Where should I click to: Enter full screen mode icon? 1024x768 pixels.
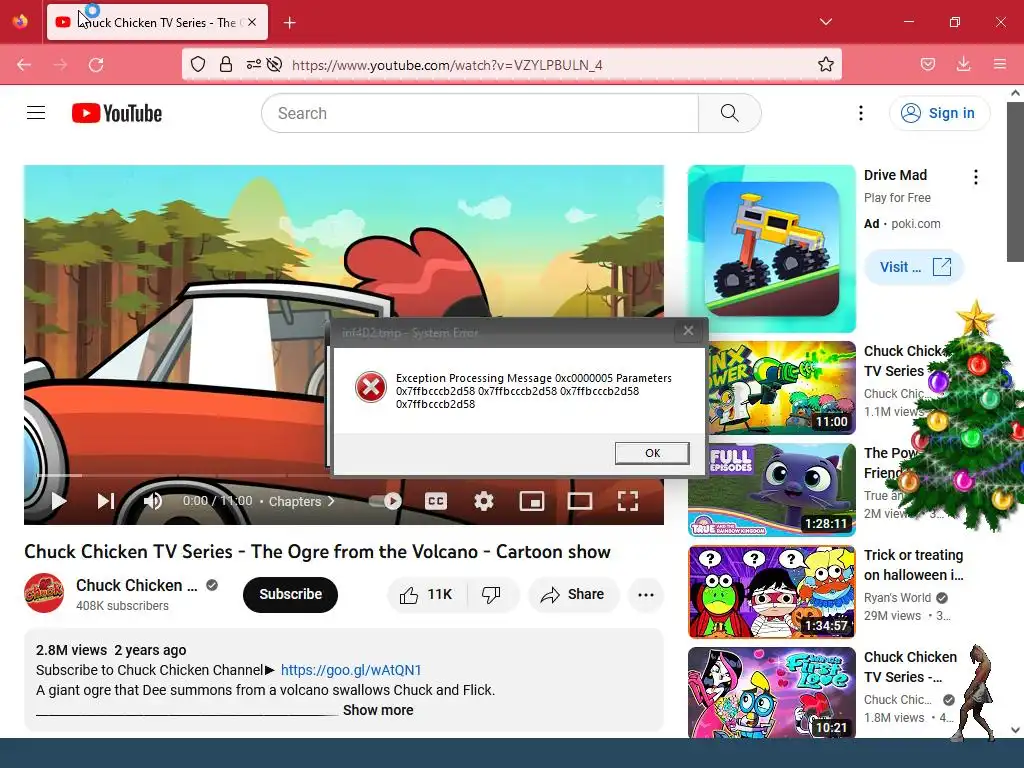tap(628, 501)
